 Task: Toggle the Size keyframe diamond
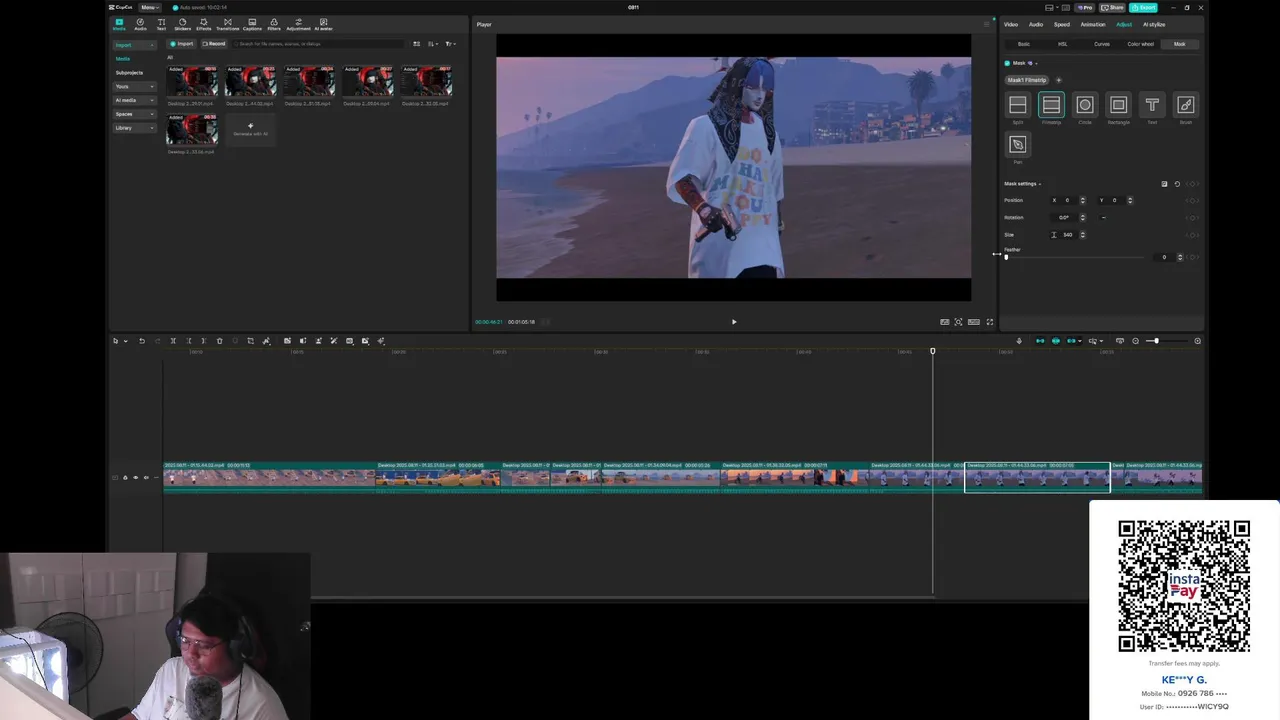point(1191,235)
